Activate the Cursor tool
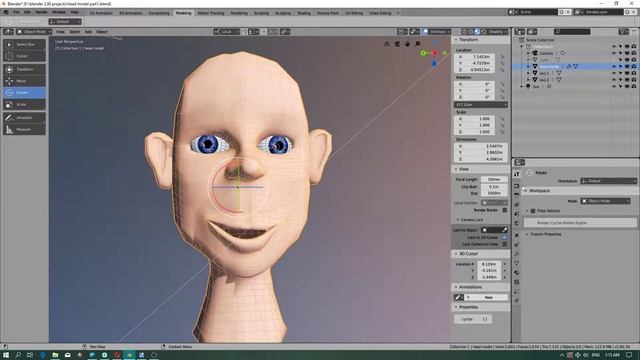 pos(24,56)
